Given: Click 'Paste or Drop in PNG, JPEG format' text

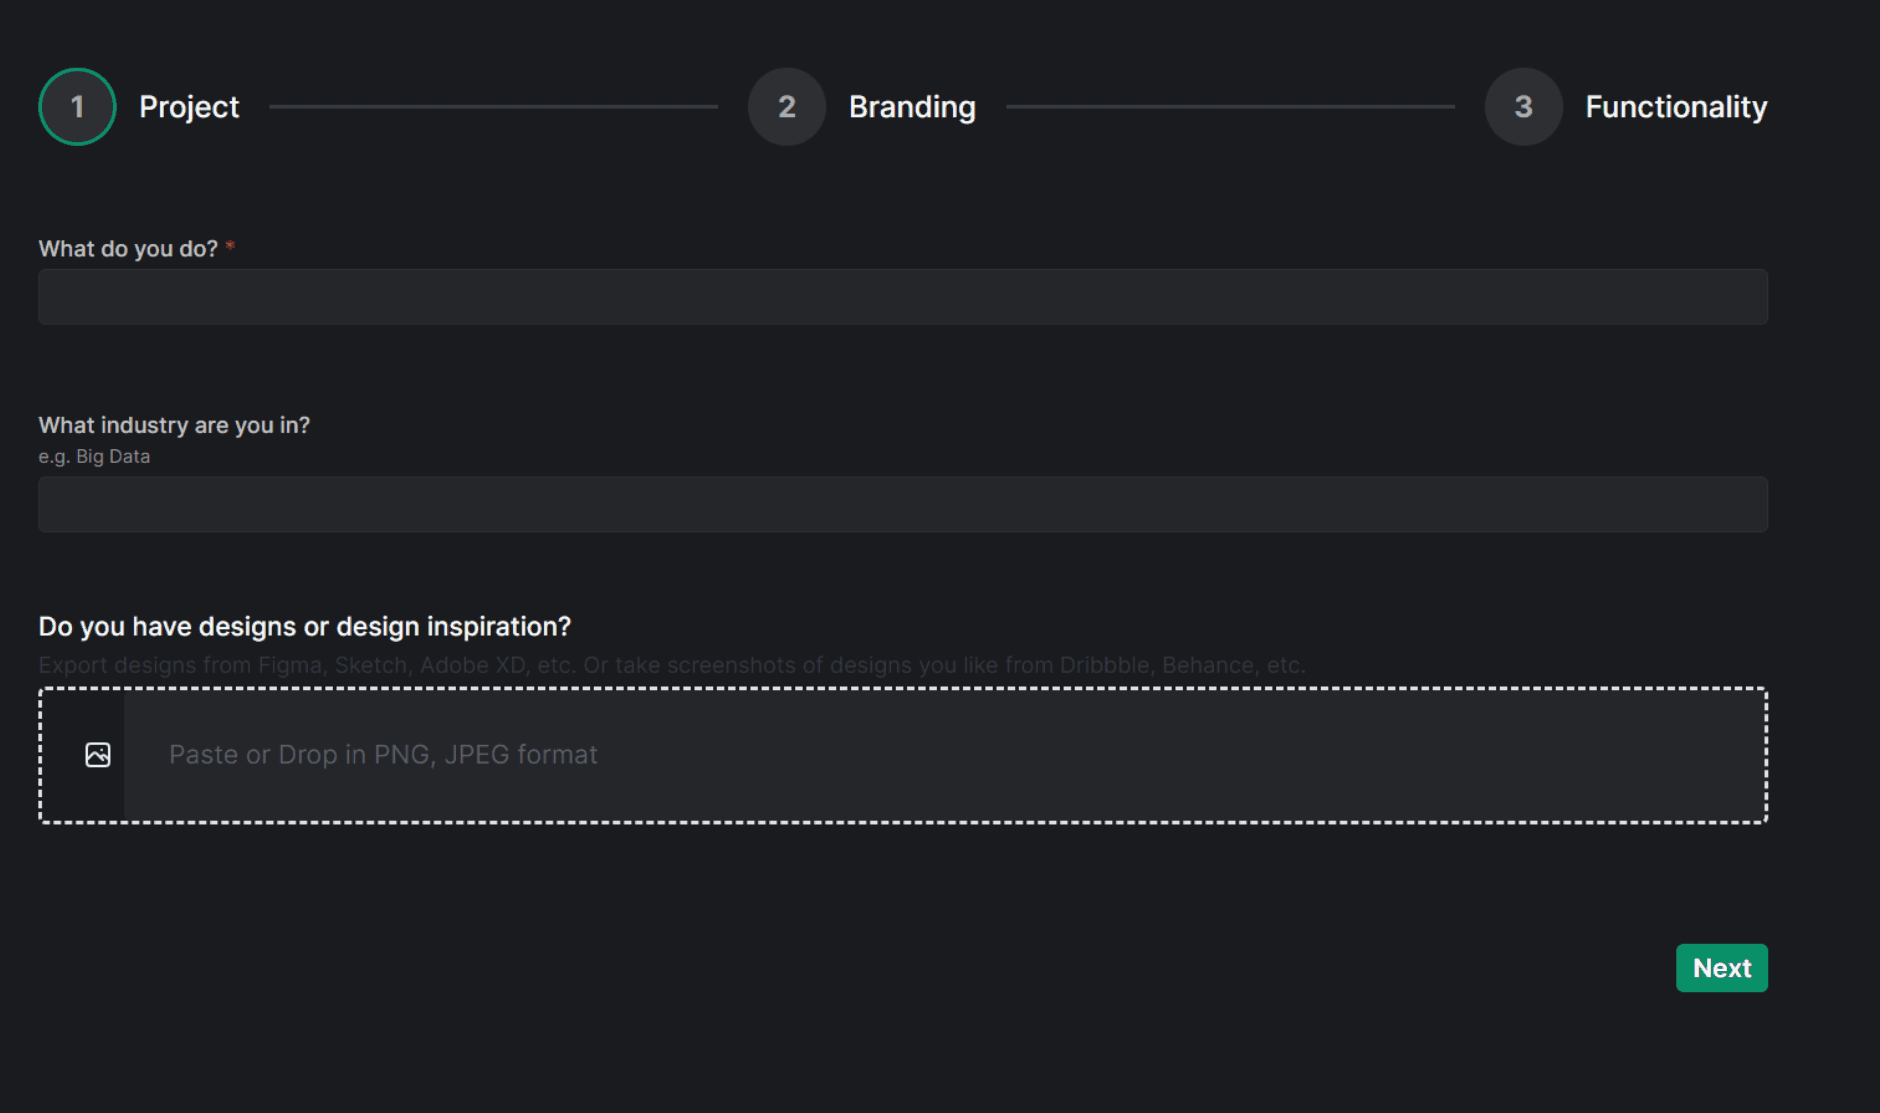Looking at the screenshot, I should [x=381, y=755].
